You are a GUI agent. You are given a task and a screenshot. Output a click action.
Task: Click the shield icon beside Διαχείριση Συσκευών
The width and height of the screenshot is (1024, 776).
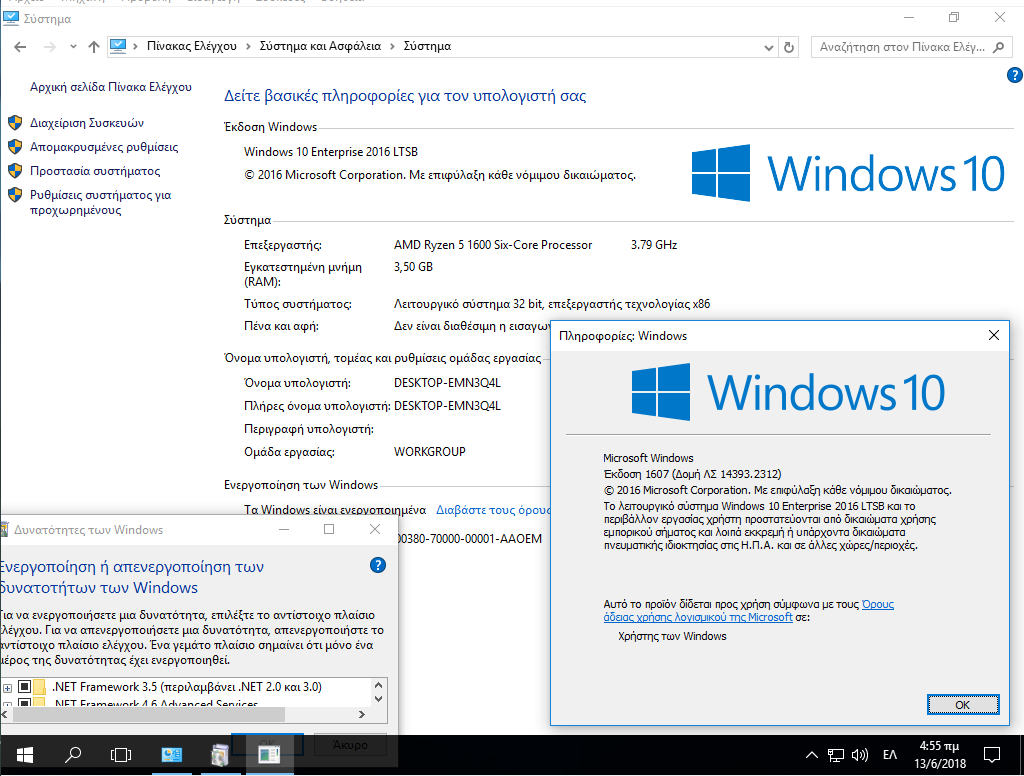tap(15, 123)
